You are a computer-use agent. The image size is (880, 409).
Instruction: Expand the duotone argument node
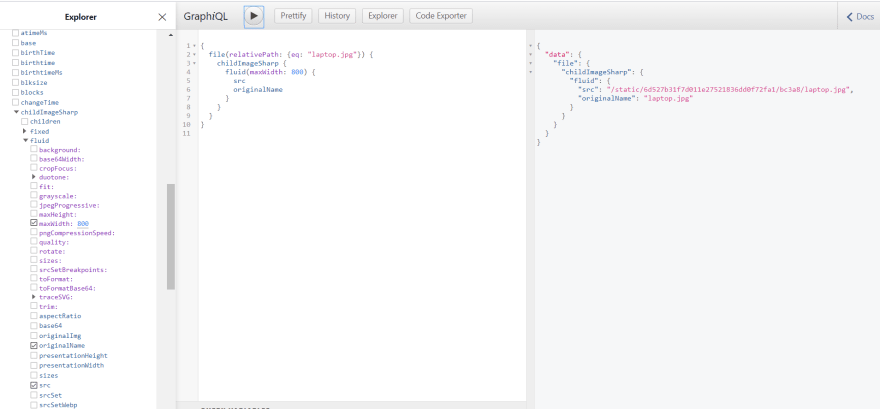pos(34,177)
